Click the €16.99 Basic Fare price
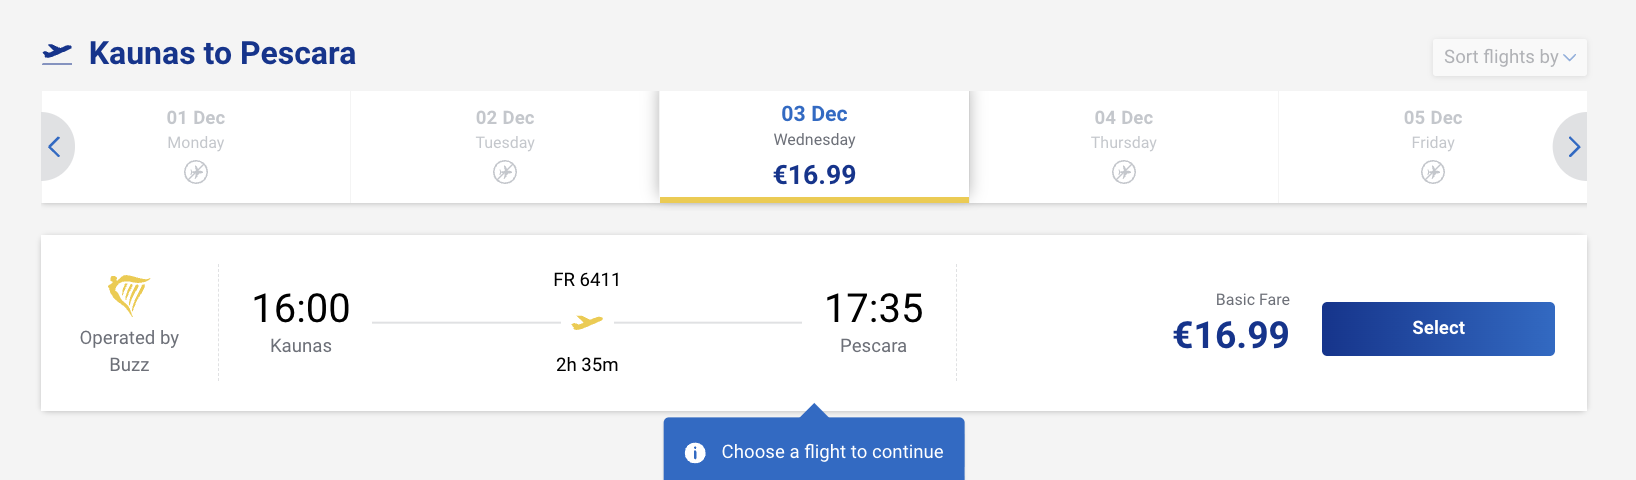Viewport: 1636px width, 480px height. click(1230, 335)
